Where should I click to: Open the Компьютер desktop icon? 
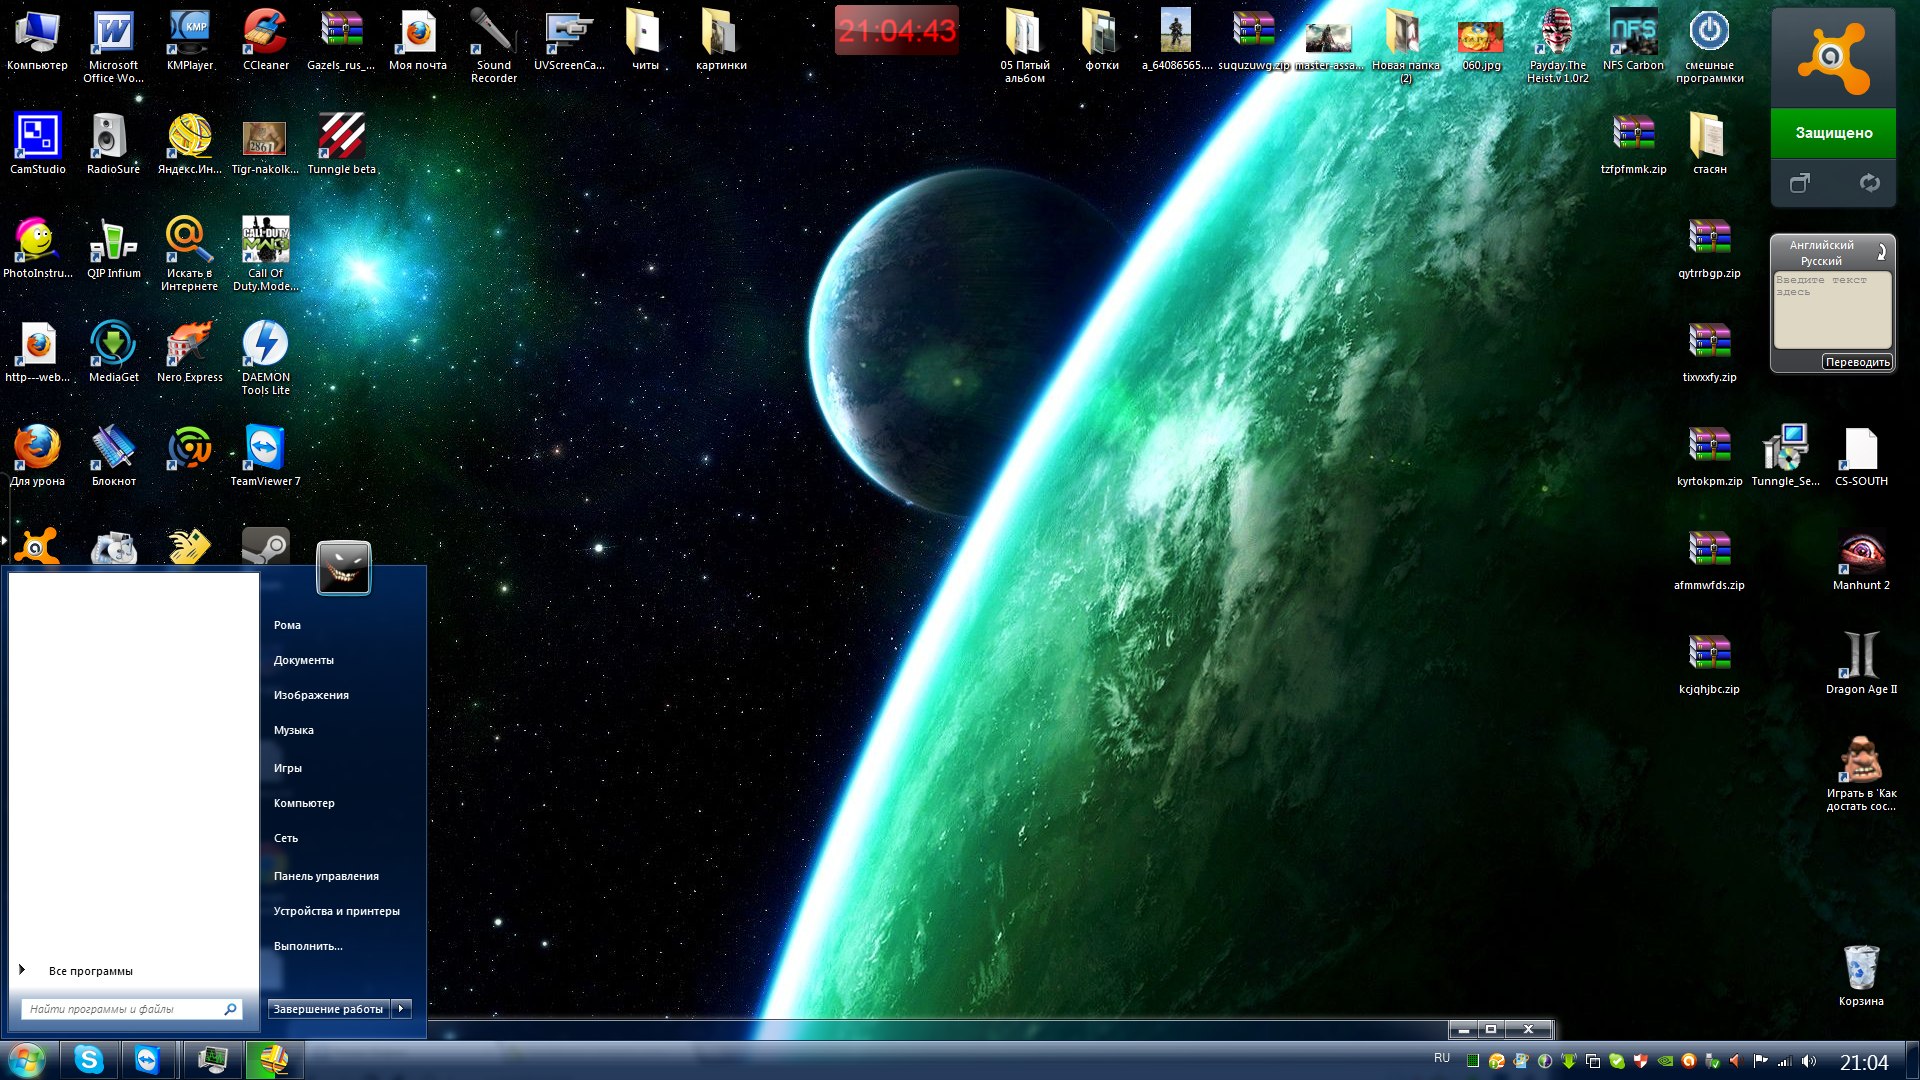click(x=37, y=40)
